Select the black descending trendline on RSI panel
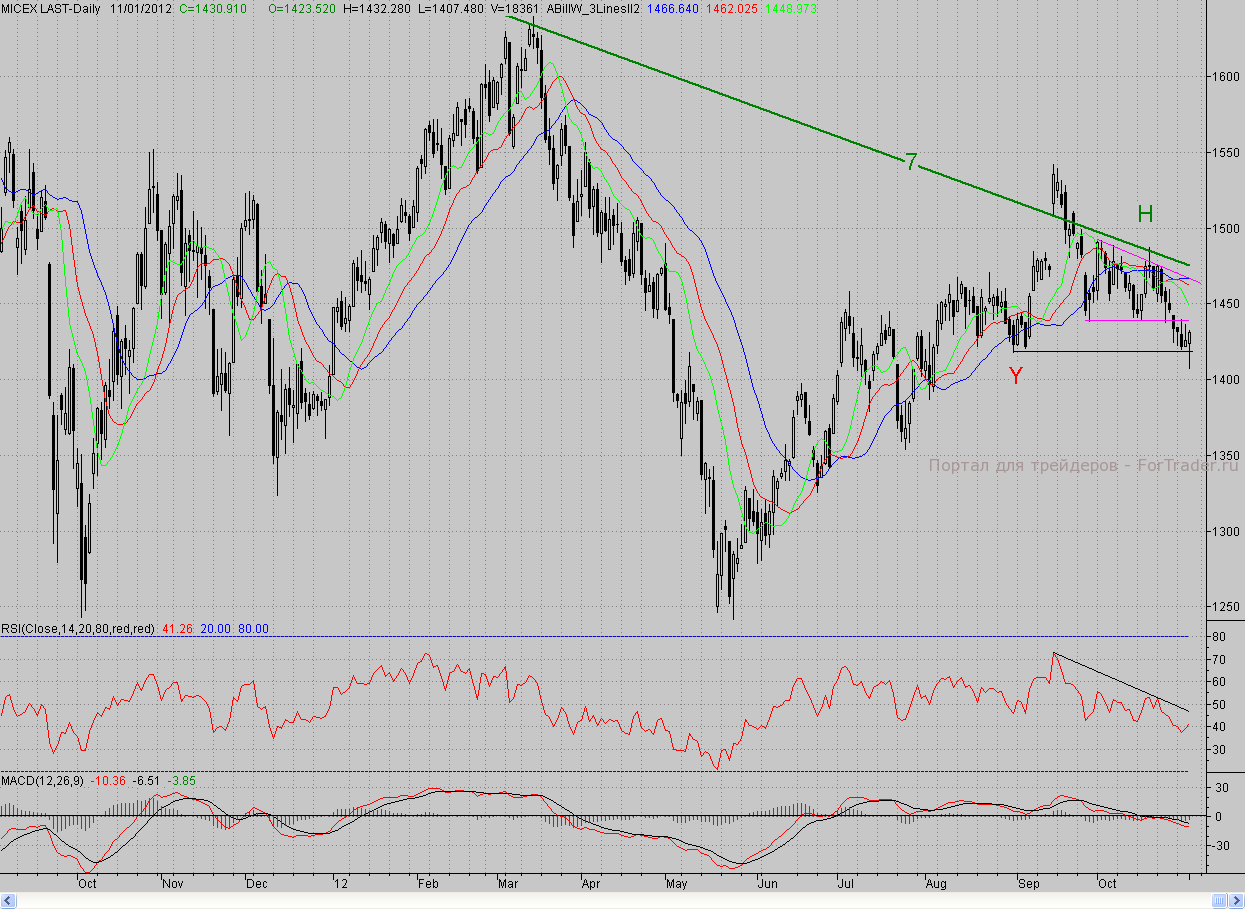 (1120, 681)
